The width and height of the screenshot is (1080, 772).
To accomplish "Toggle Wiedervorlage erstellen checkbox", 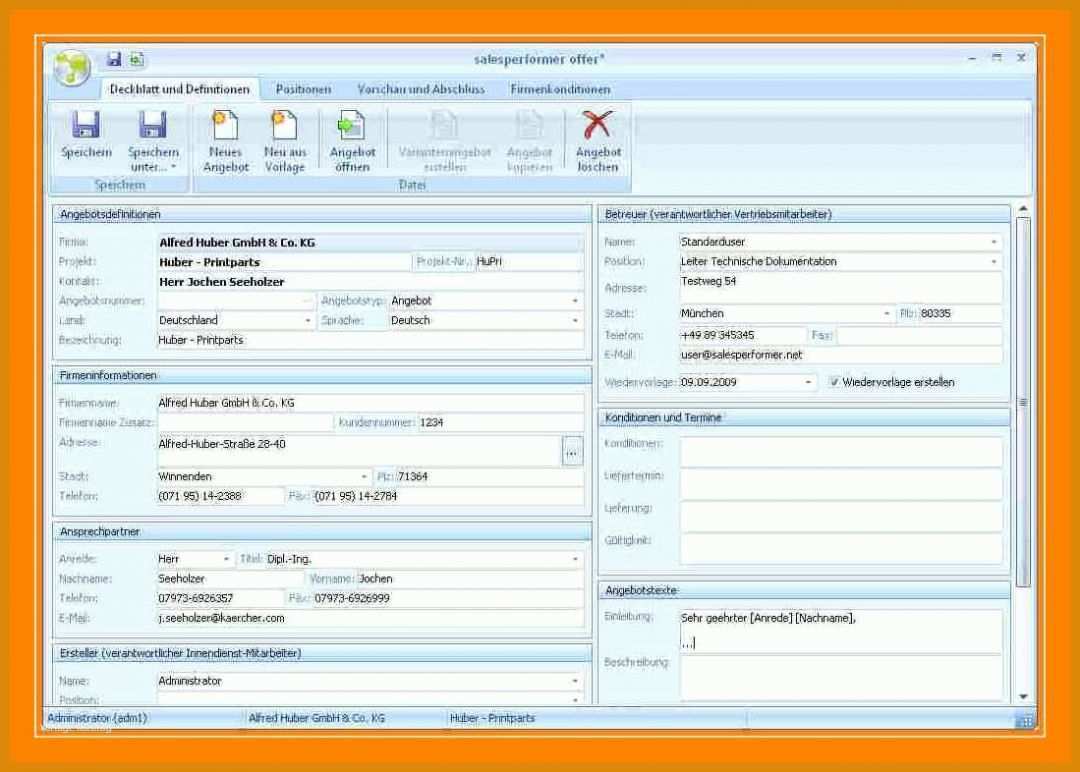I will [x=833, y=382].
